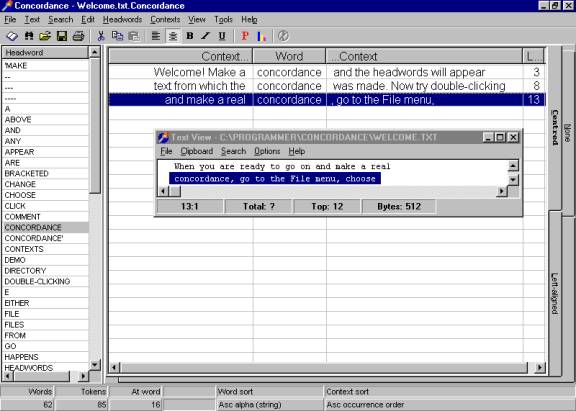
Task: Open Text View's Clipboard menu
Action: point(197,151)
